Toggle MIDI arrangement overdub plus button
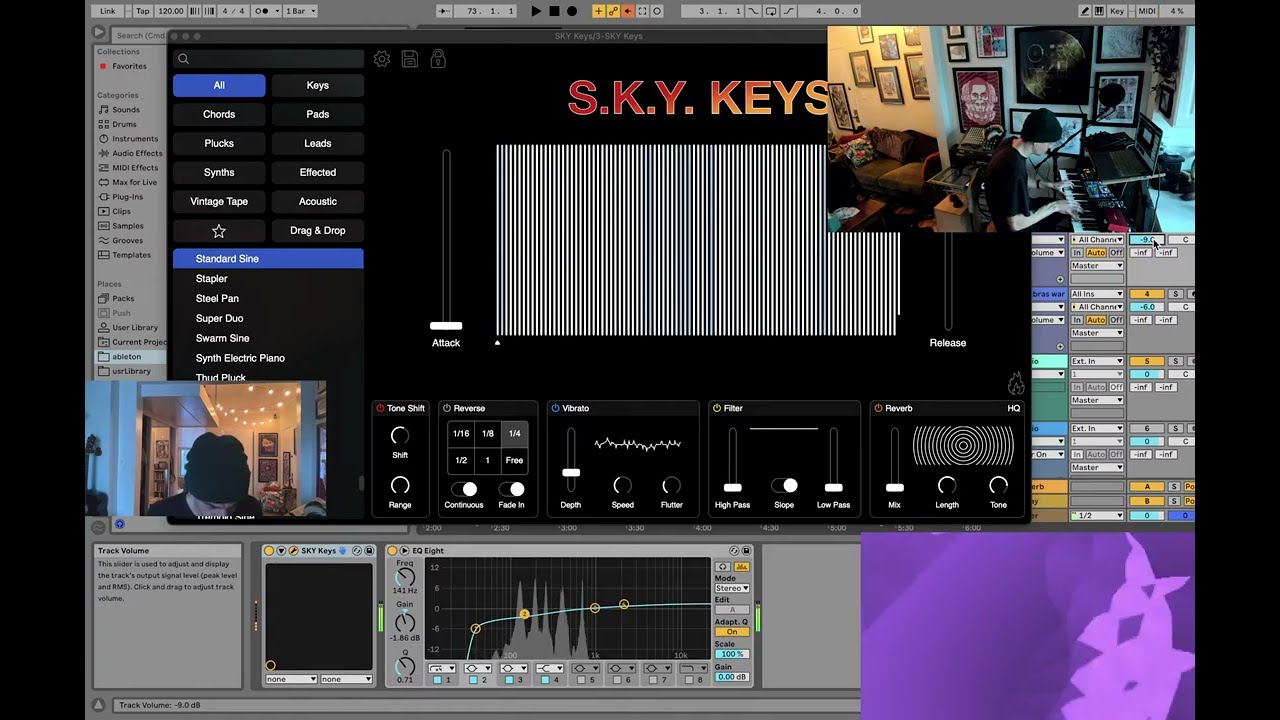1280x720 pixels. 599,11
